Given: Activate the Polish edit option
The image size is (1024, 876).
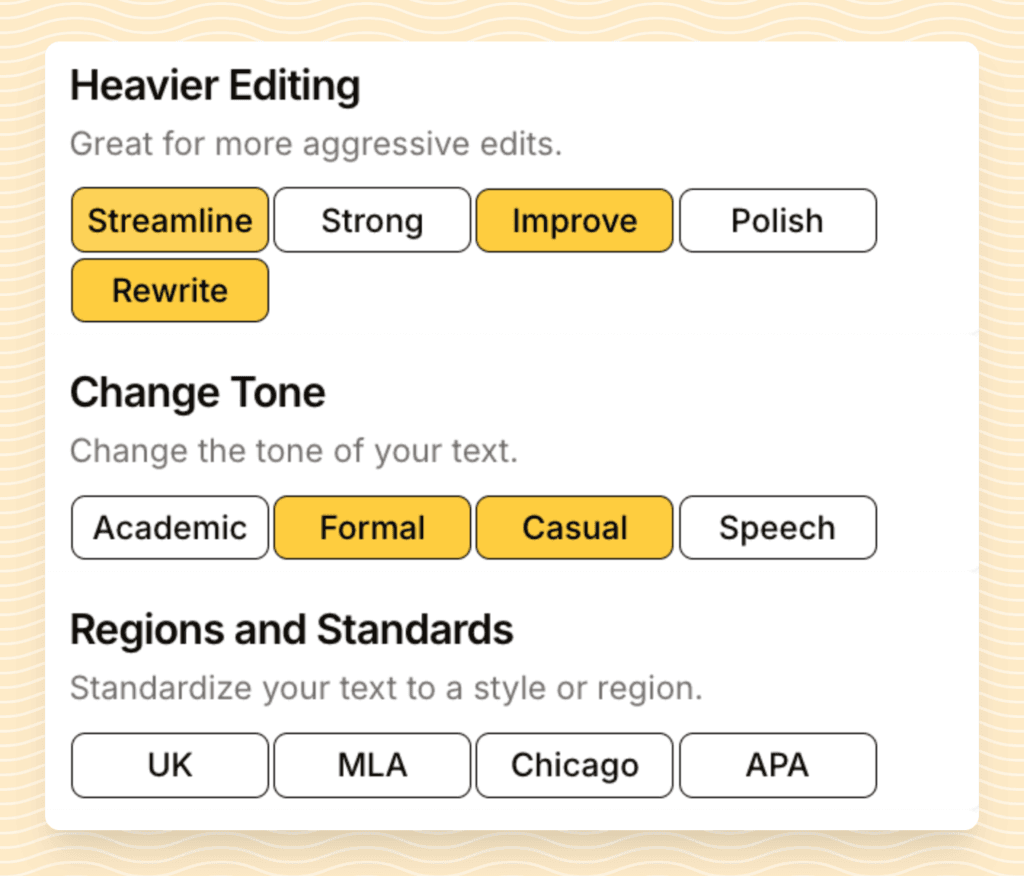Looking at the screenshot, I should coord(777,220).
